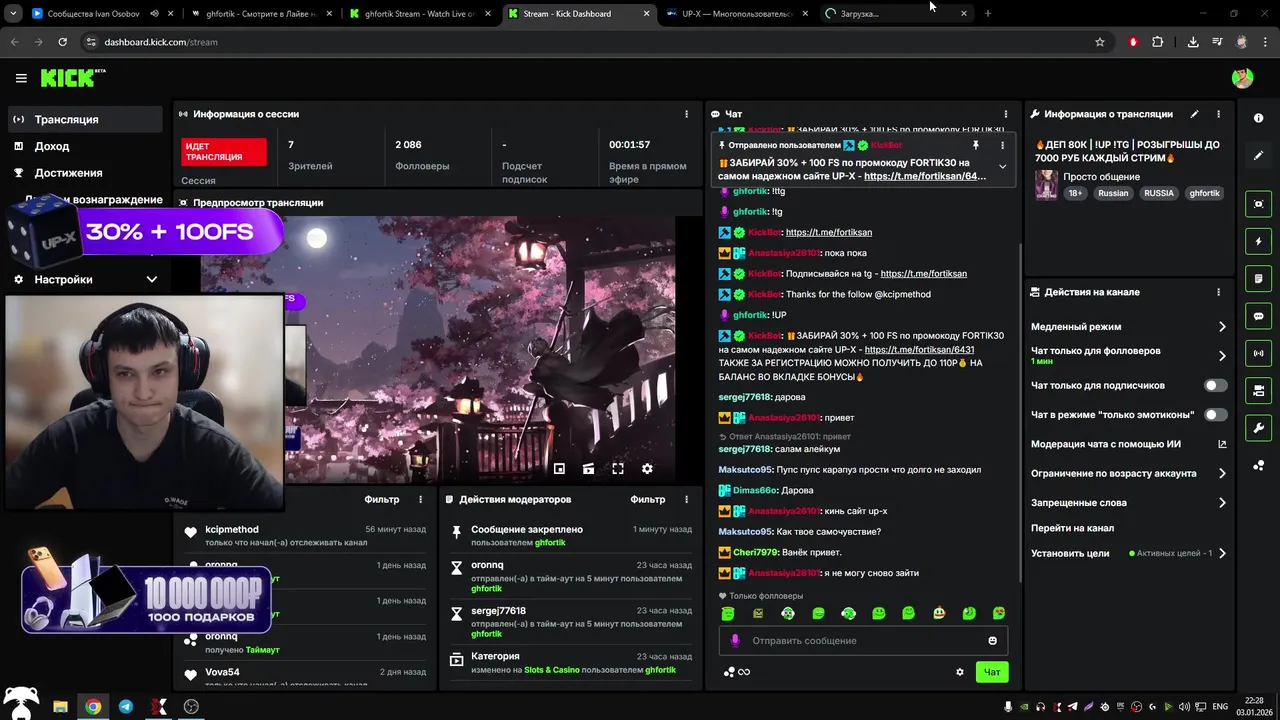The height and width of the screenshot is (720, 1280).
Task: Switch to the UP-X browser tab
Action: [x=737, y=14]
